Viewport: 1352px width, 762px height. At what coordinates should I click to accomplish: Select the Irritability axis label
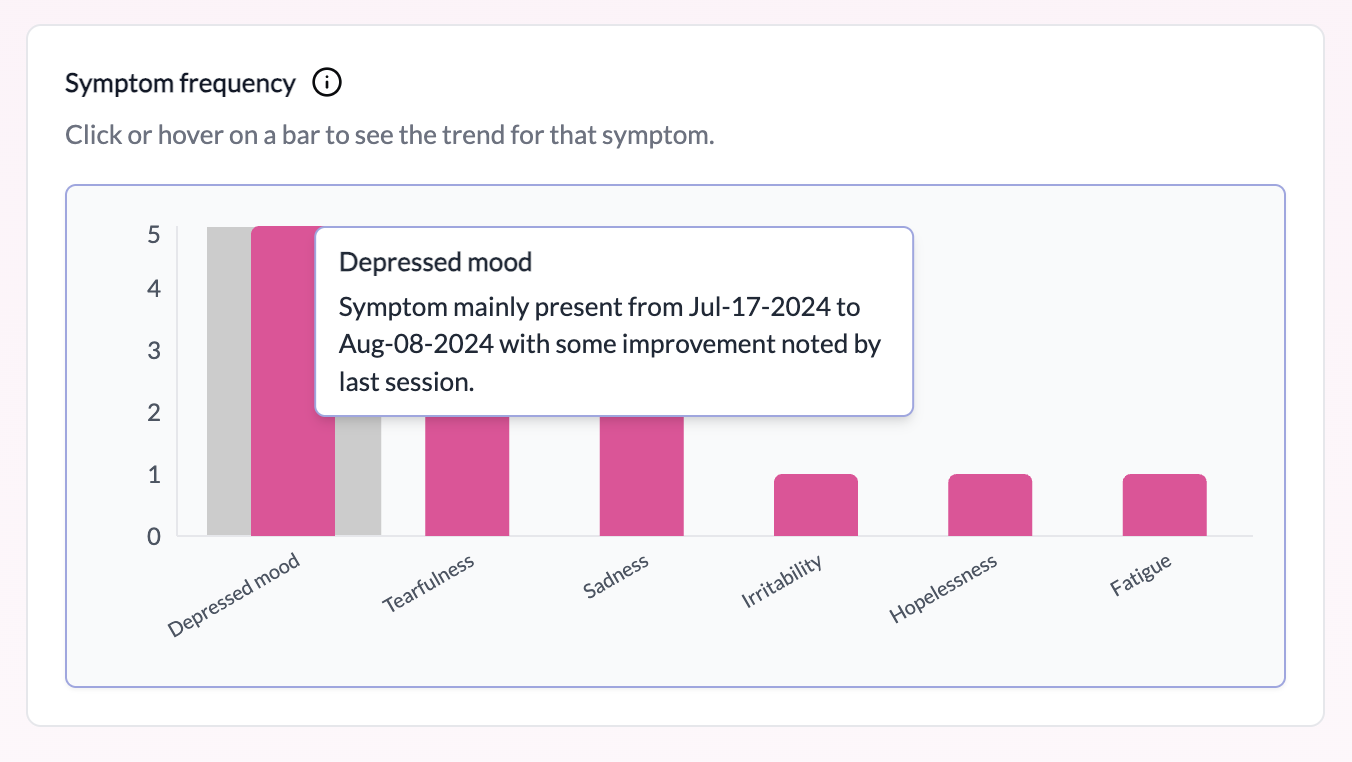(x=785, y=581)
